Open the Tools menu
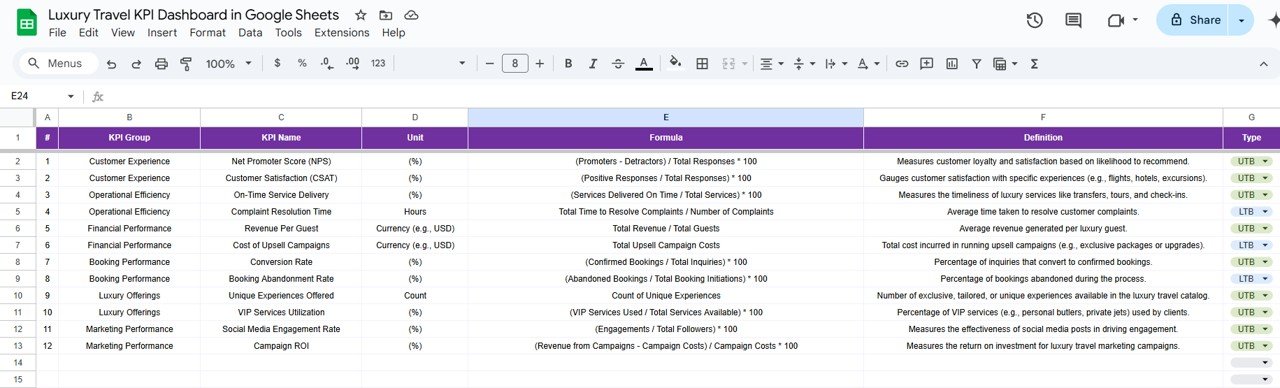This screenshot has height=388, width=1280. pos(288,33)
